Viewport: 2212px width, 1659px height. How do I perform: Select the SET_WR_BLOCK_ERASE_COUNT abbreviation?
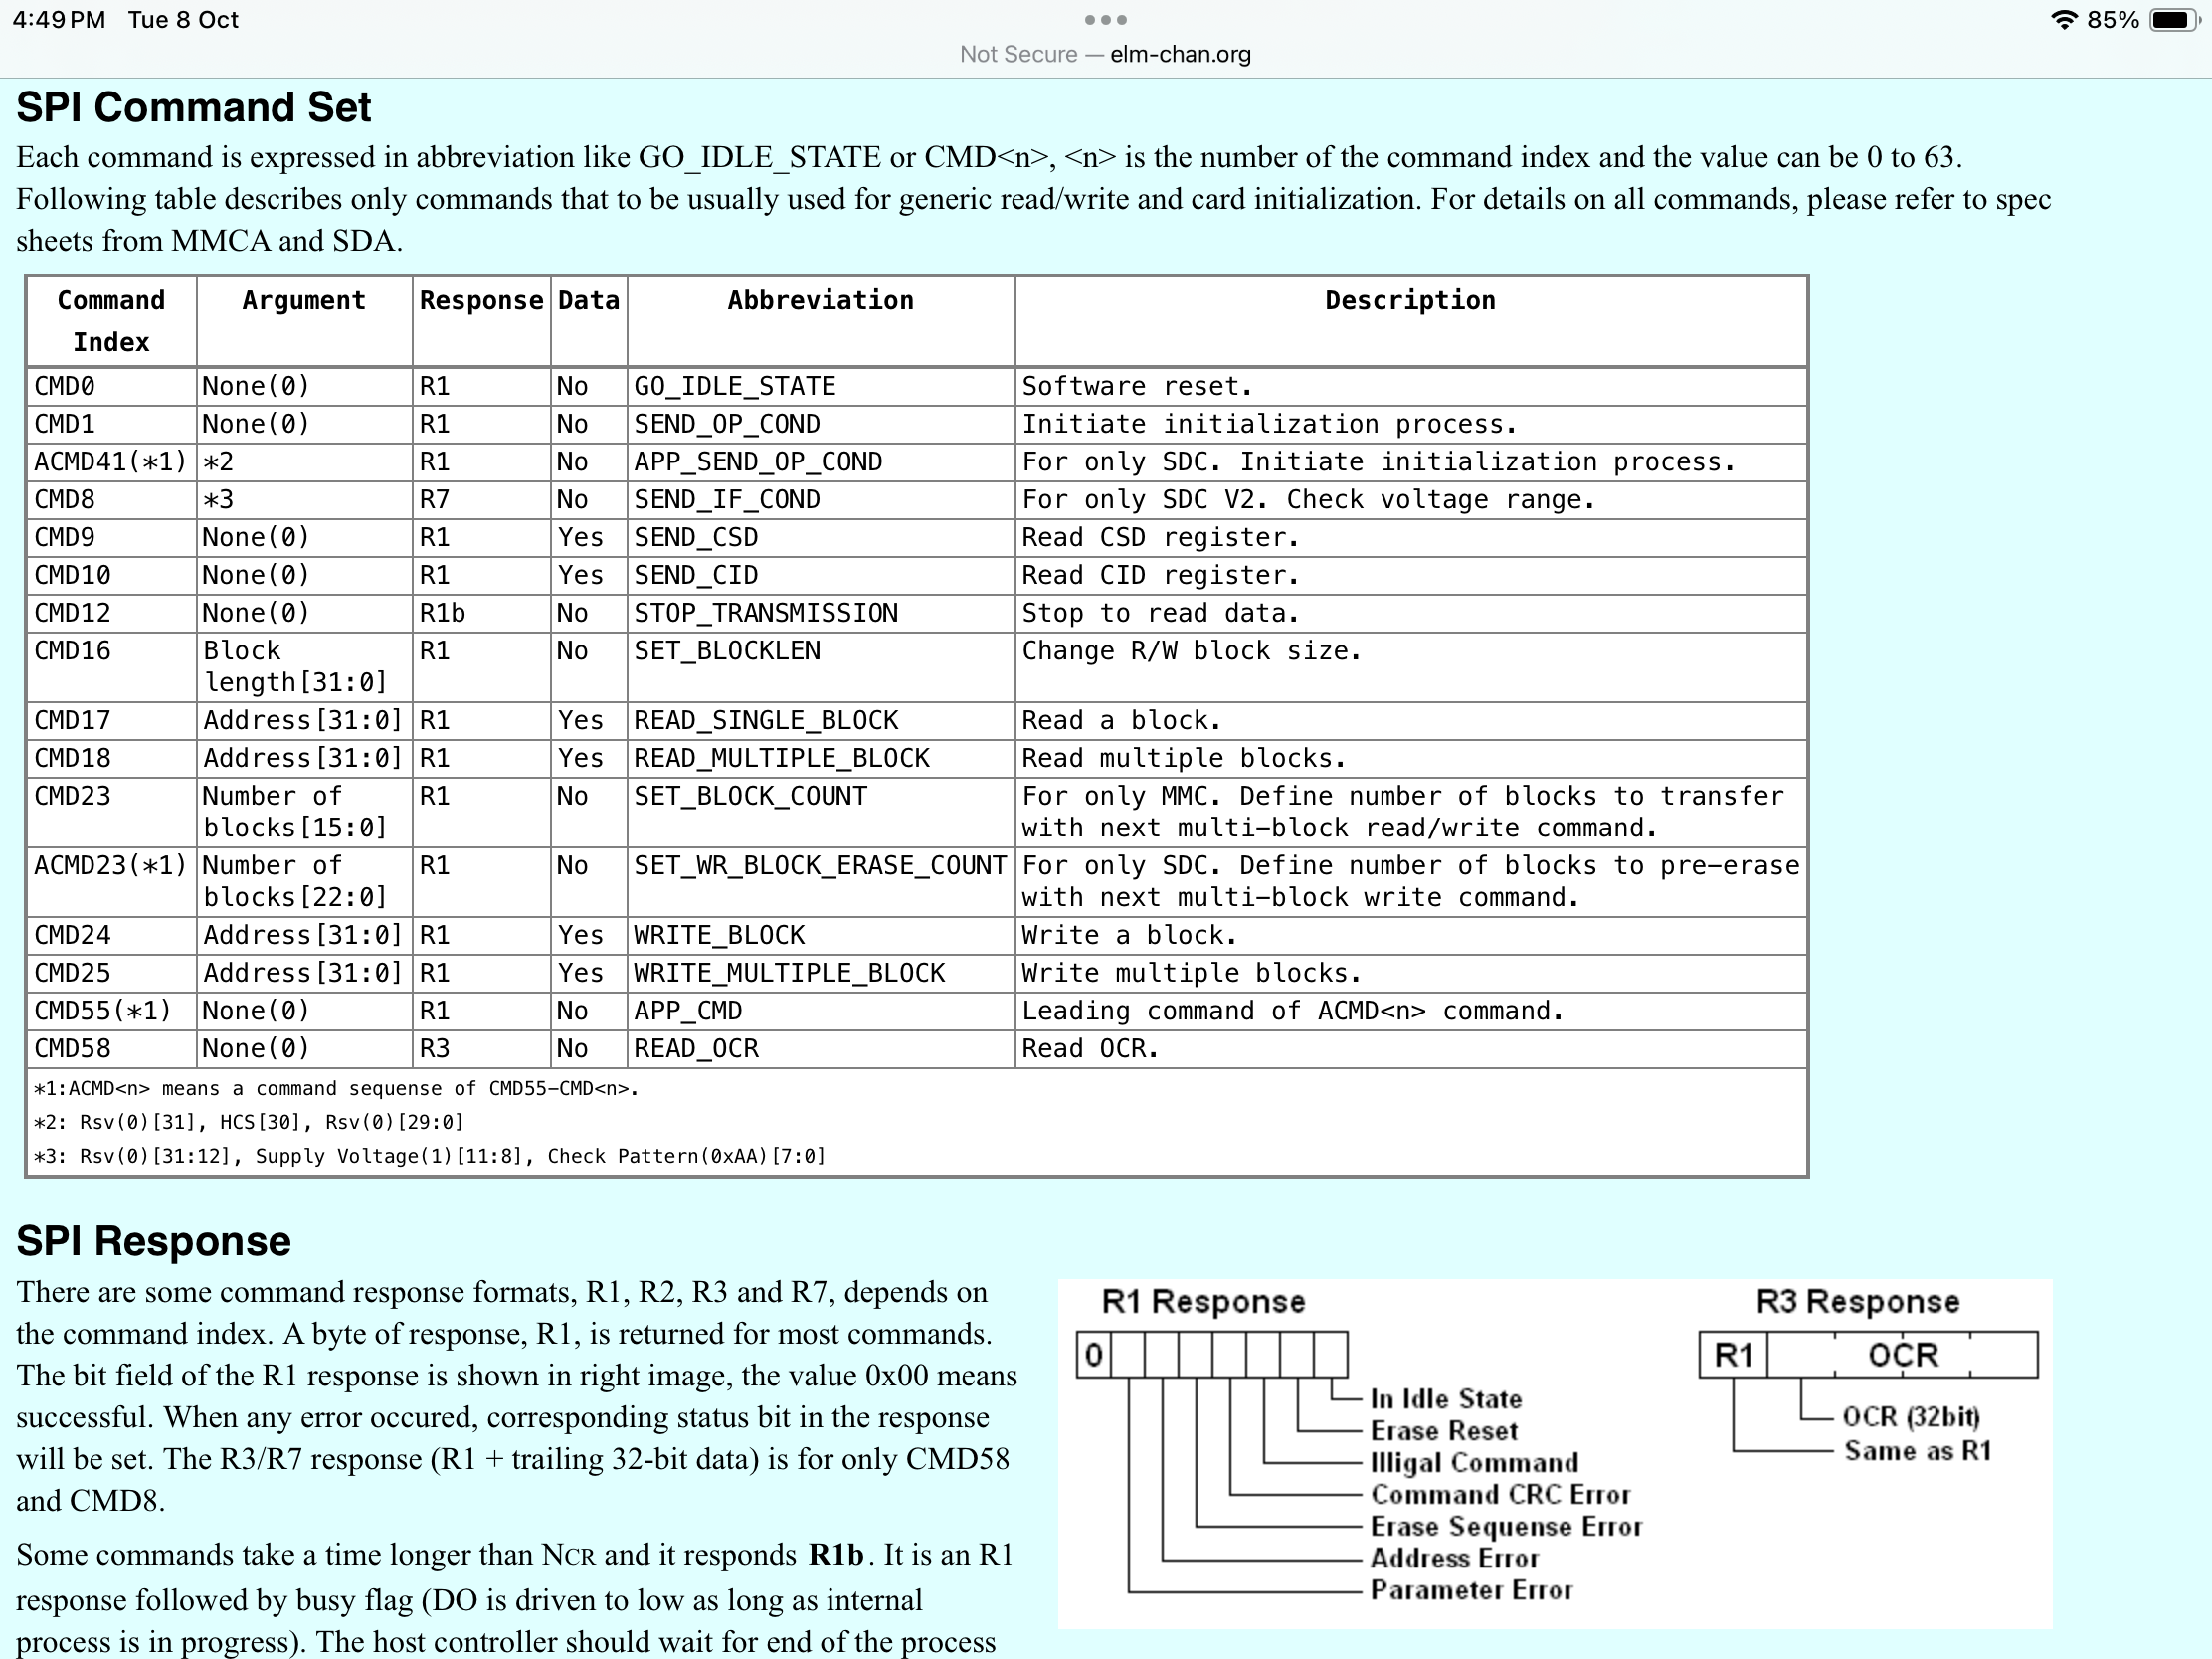(821, 882)
